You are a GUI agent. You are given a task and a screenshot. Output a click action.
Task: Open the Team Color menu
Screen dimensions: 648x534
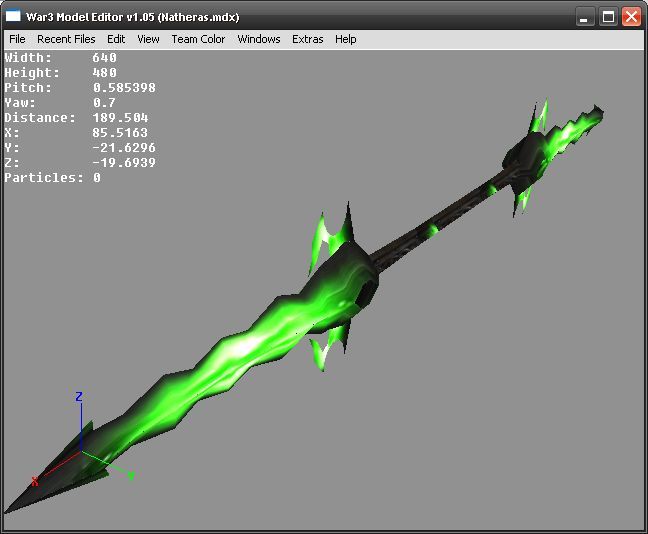[198, 39]
